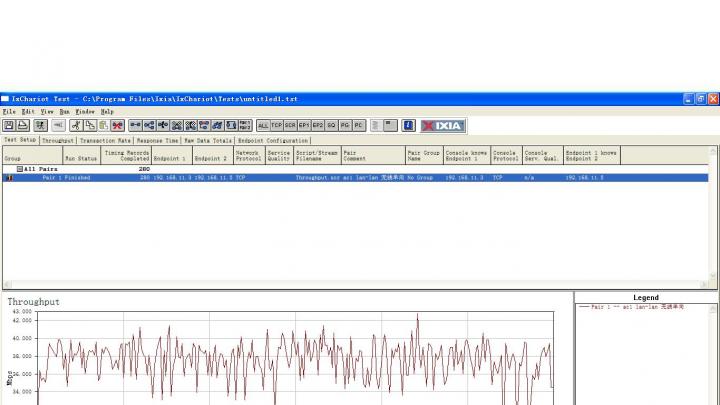Click vertical scrollbar of the pairs table
Image resolution: width=720 pixels, height=405 pixels.
coord(713,213)
